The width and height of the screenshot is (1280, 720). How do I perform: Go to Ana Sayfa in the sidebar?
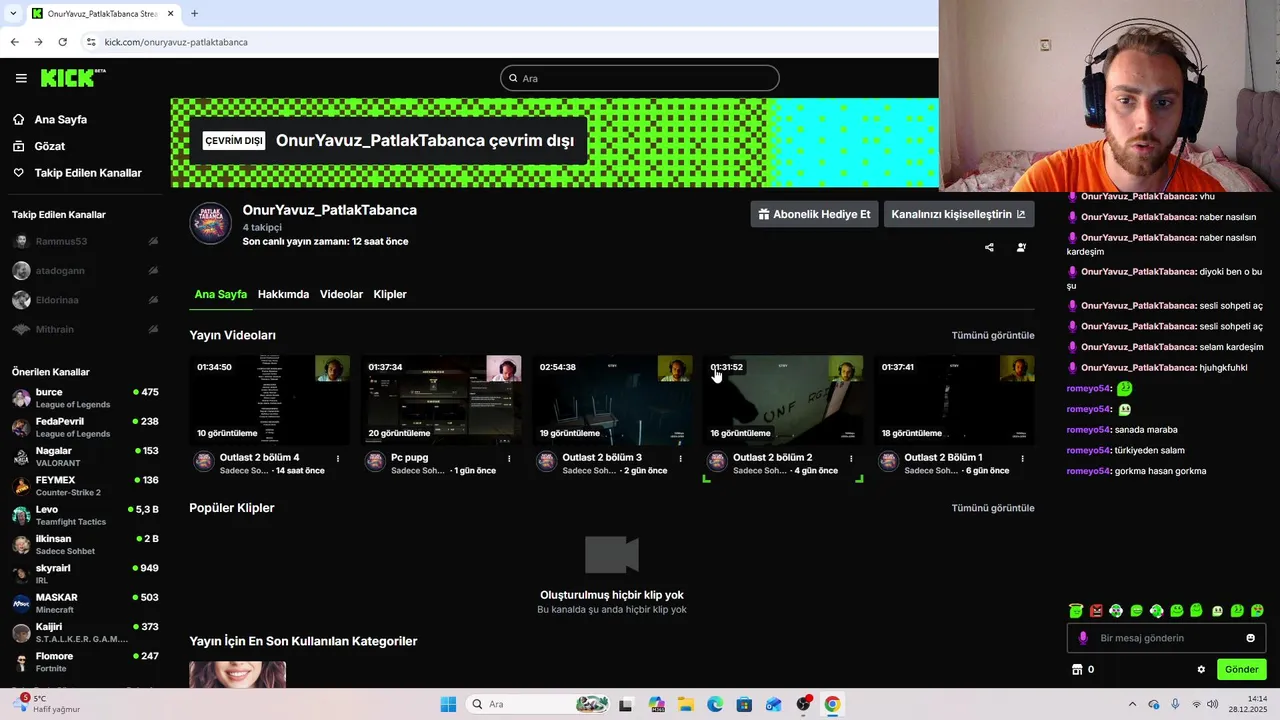point(61,119)
